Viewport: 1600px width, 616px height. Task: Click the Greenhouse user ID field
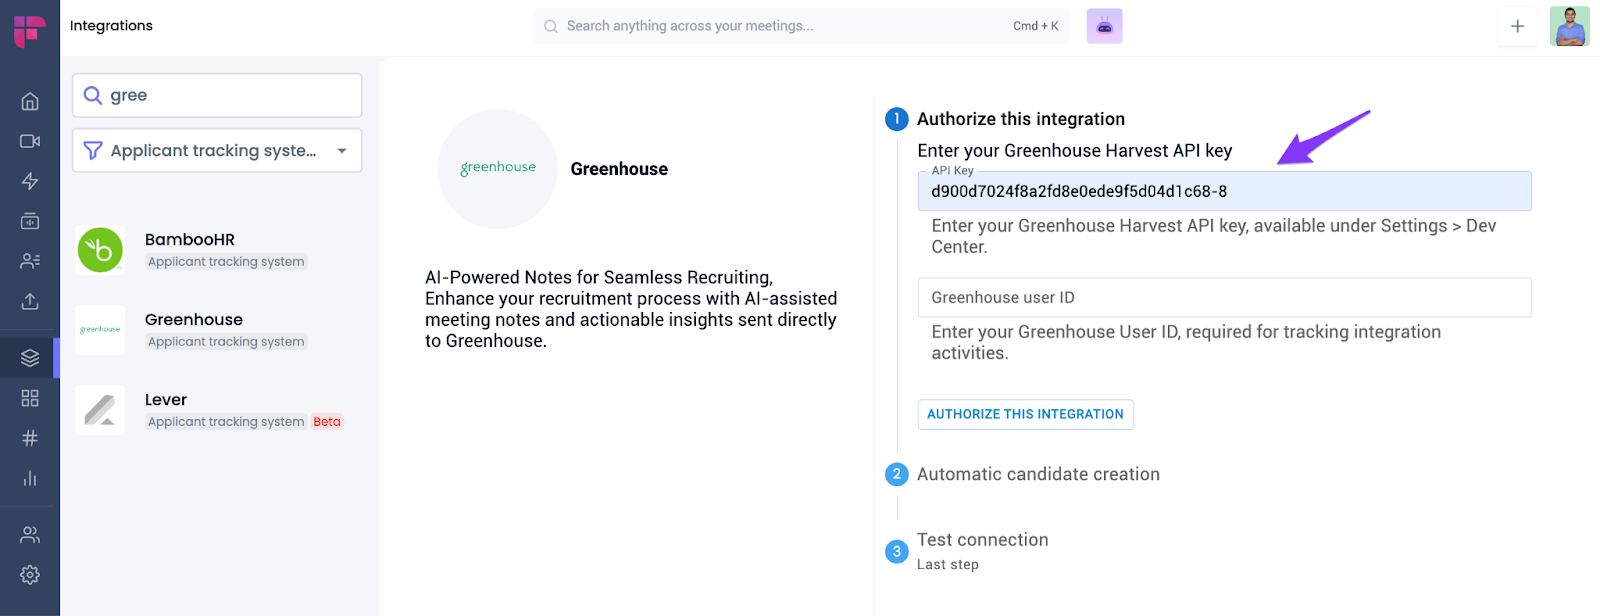1224,297
